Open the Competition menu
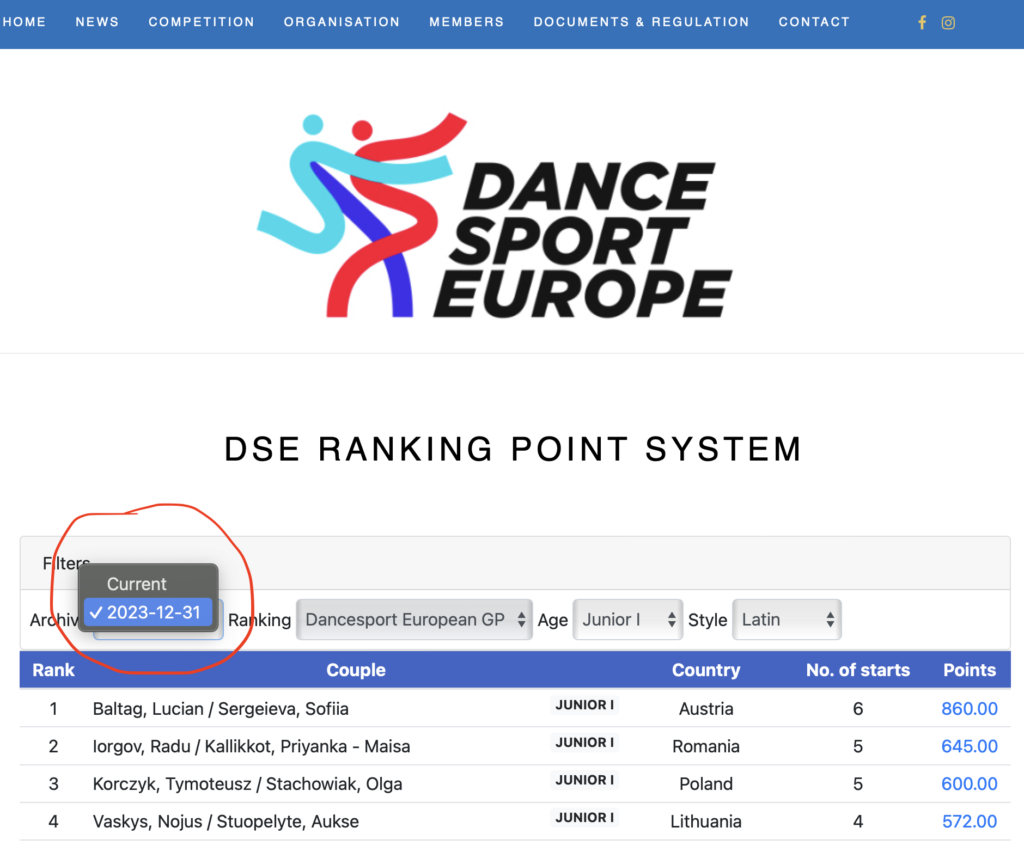 (201, 22)
